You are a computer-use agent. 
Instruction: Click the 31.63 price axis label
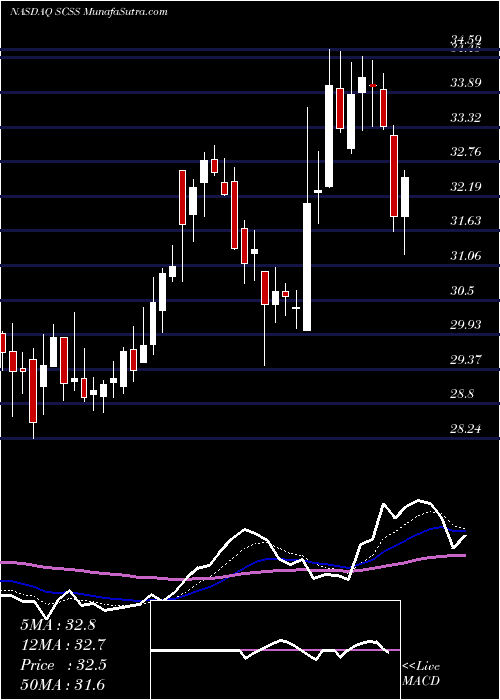coord(466,221)
